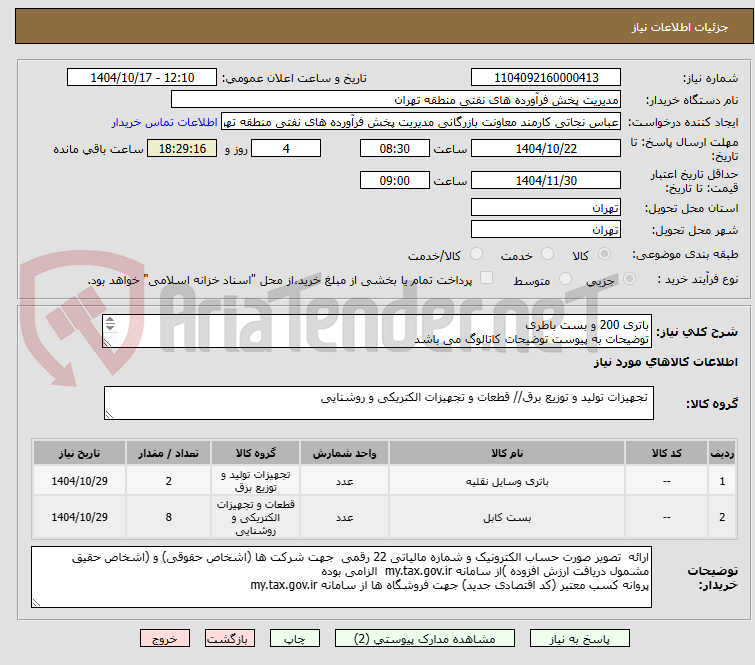Click the شماره نیاز number field
Screen dimensions: 755x665
546,78
